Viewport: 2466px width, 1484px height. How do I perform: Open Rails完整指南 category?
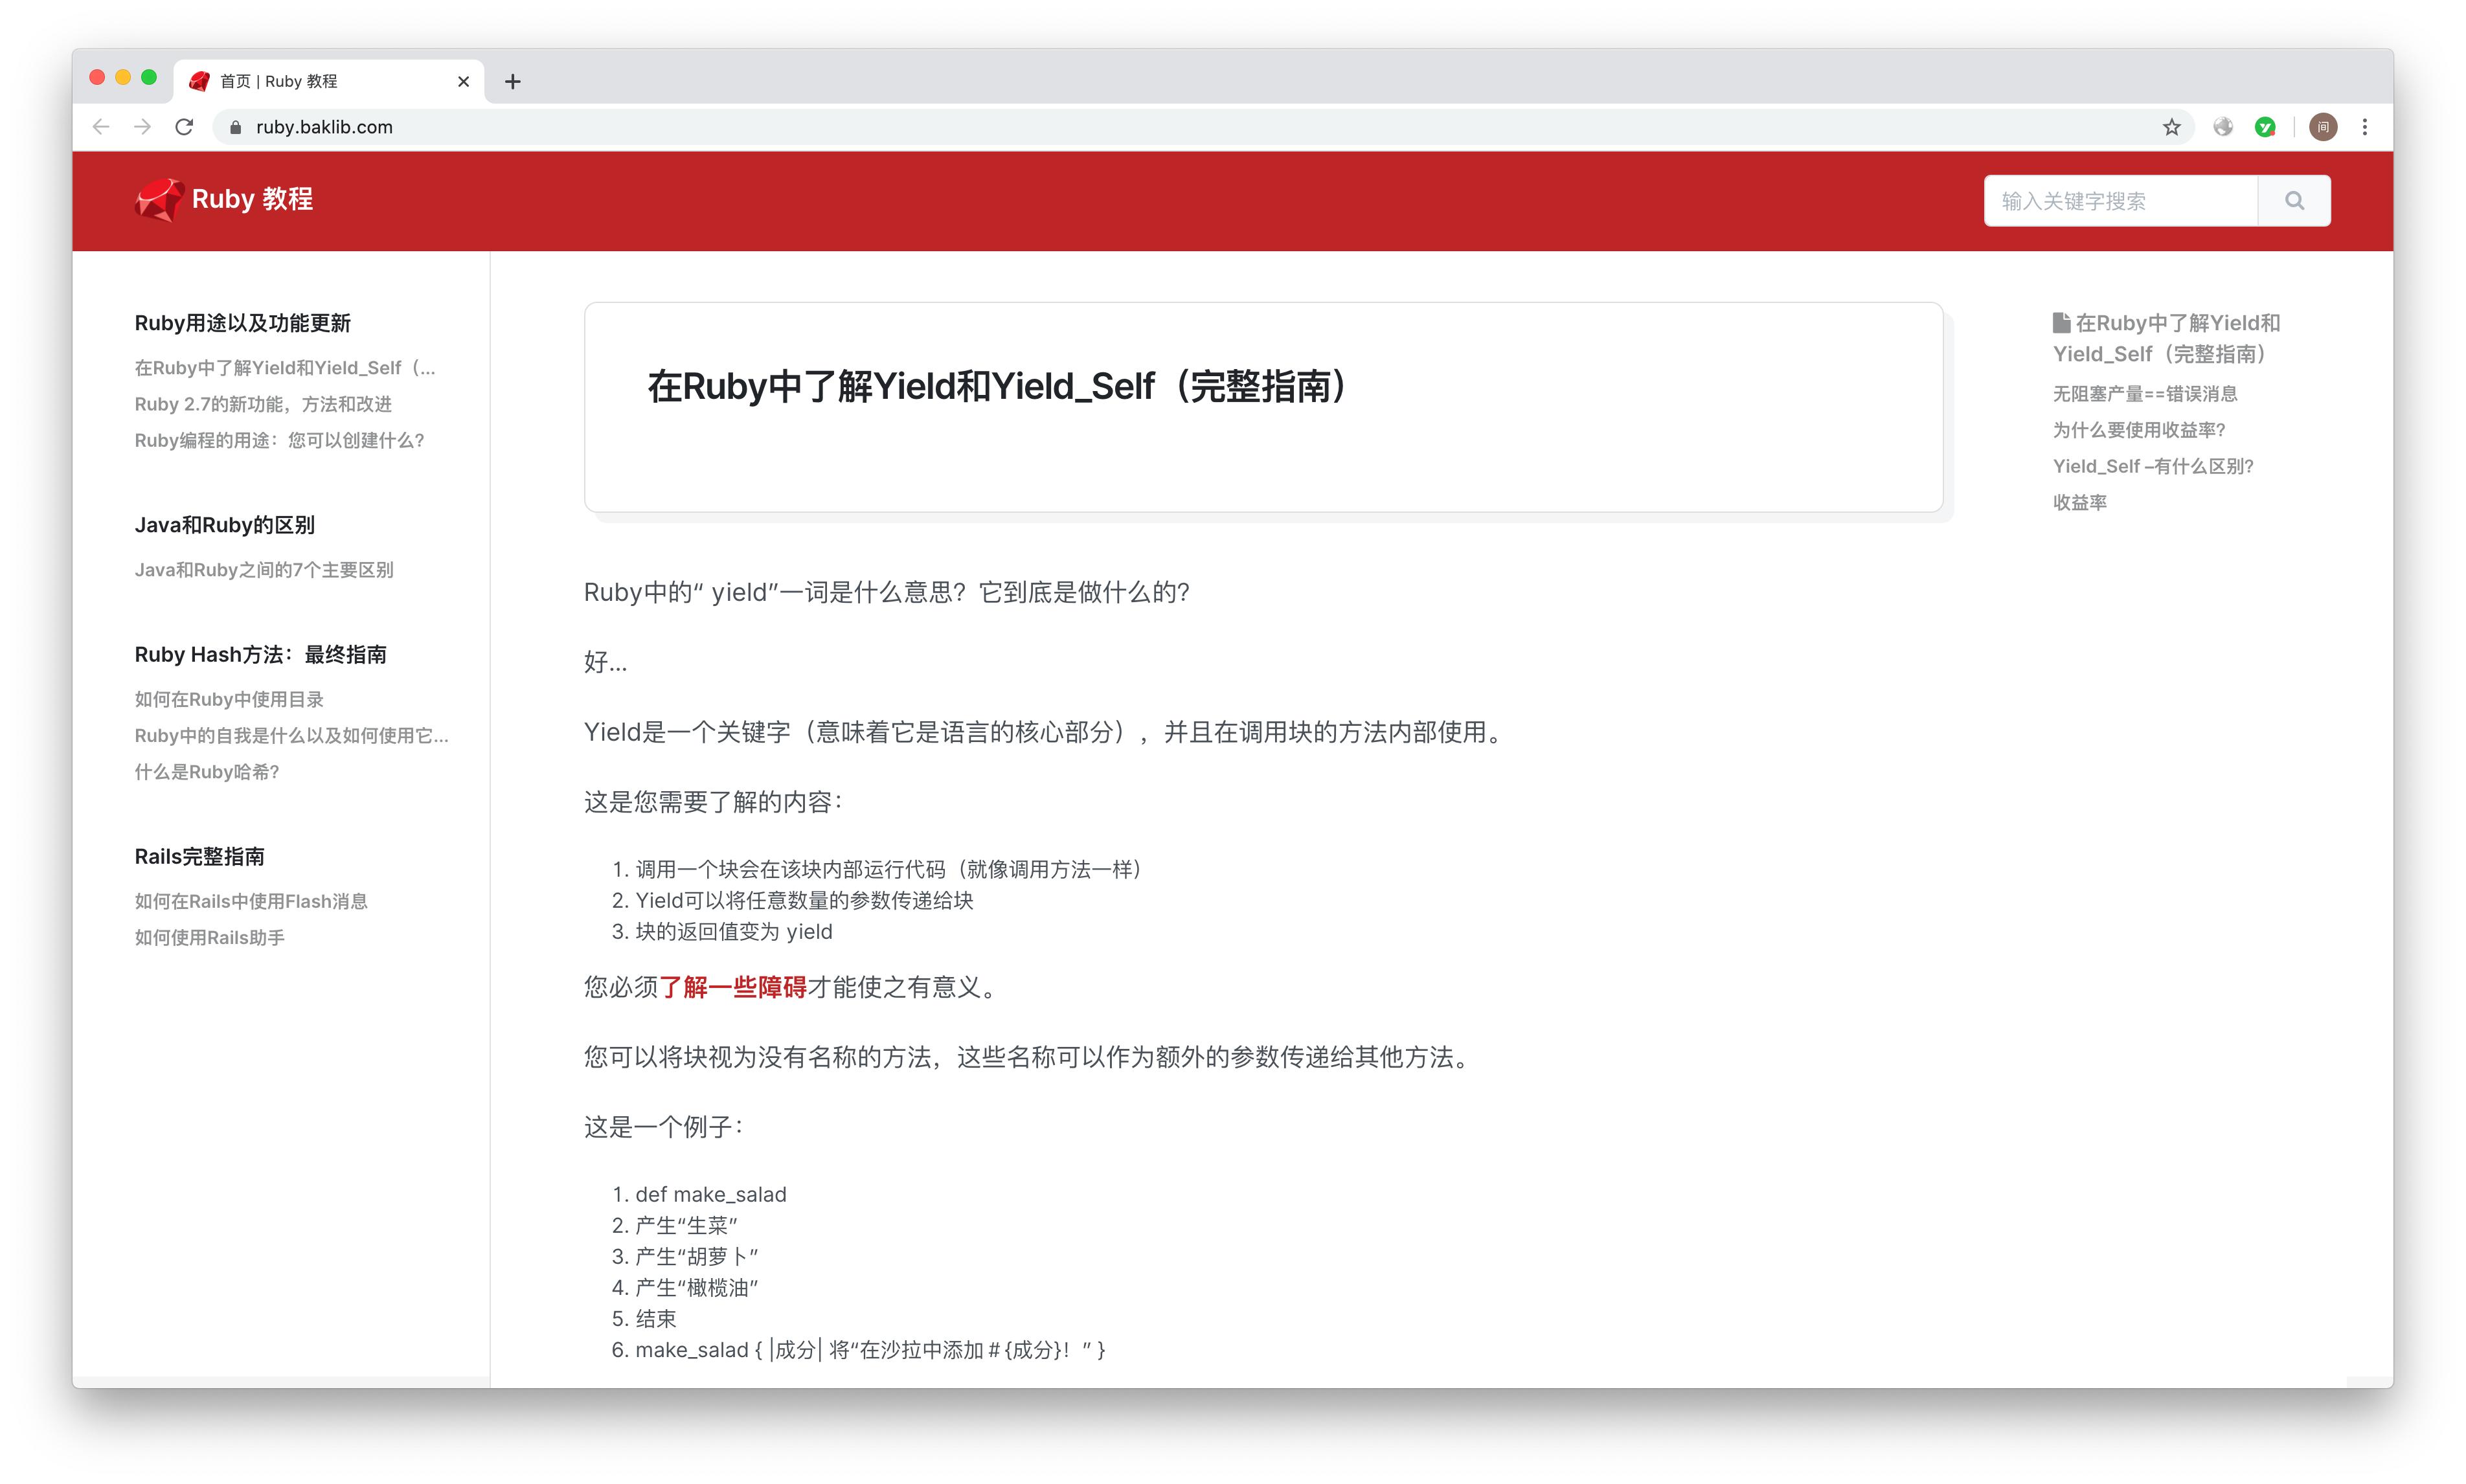(199, 856)
